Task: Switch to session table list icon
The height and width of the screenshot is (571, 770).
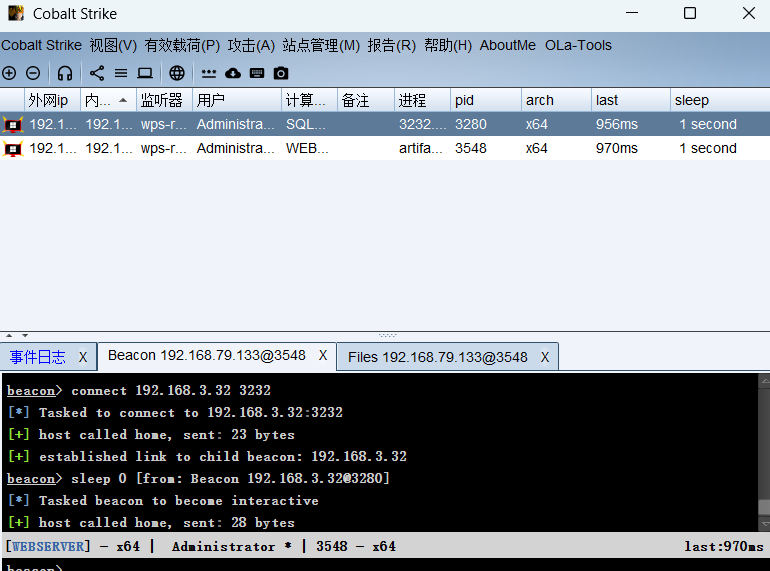Action: tap(121, 73)
